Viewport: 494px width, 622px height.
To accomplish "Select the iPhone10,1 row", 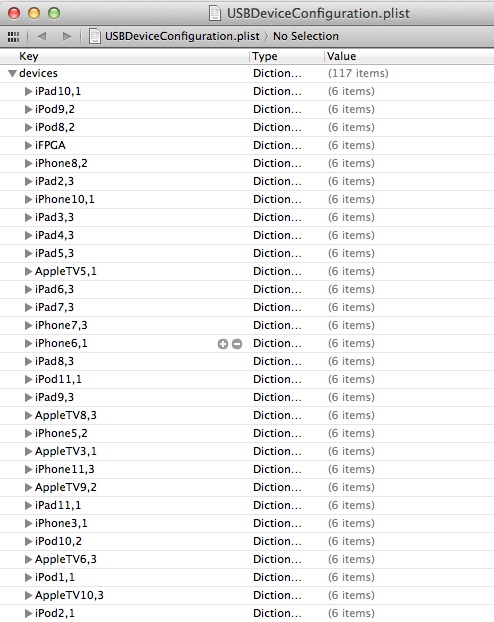I will click(247, 199).
